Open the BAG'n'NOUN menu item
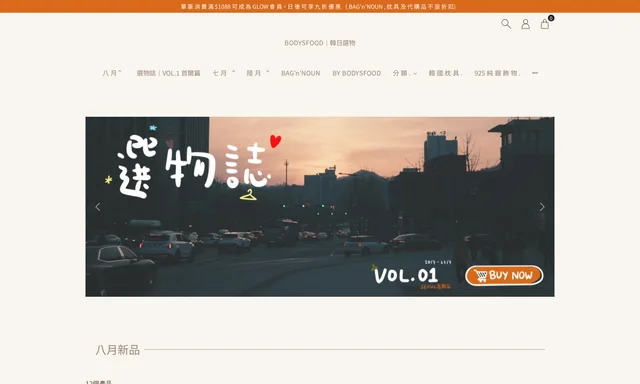 tap(300, 73)
